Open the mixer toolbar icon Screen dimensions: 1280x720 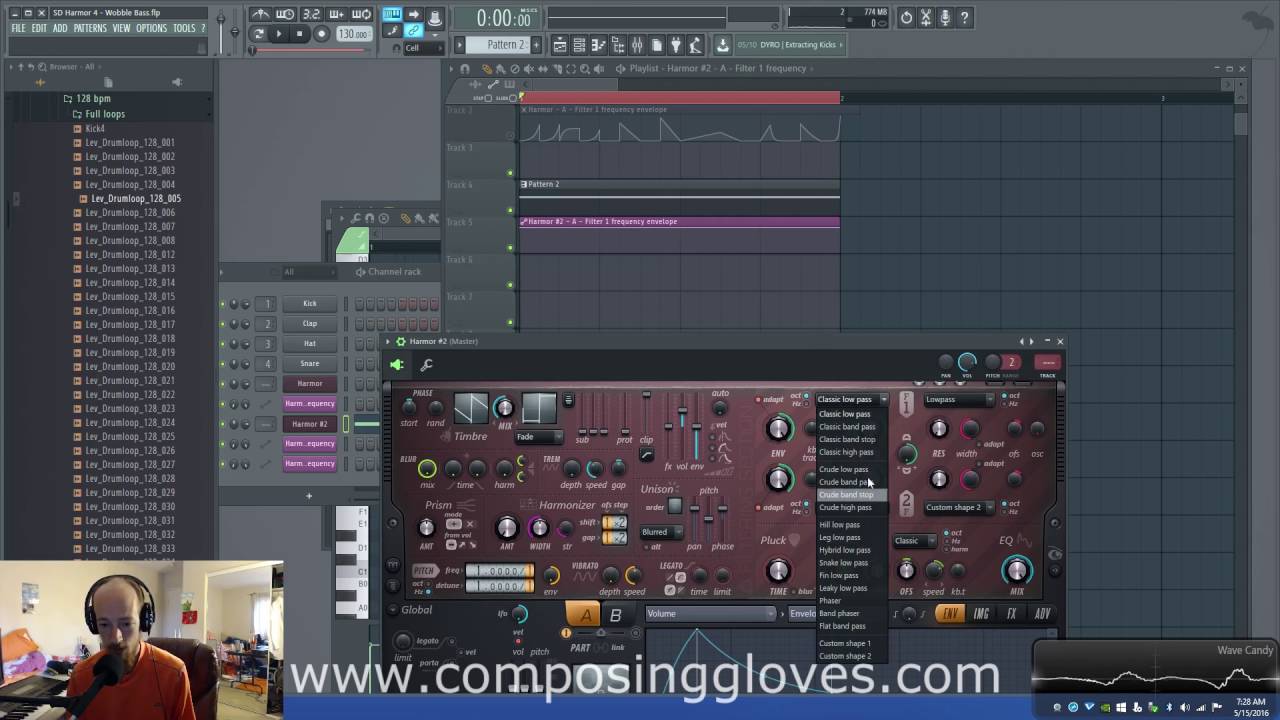[637, 45]
